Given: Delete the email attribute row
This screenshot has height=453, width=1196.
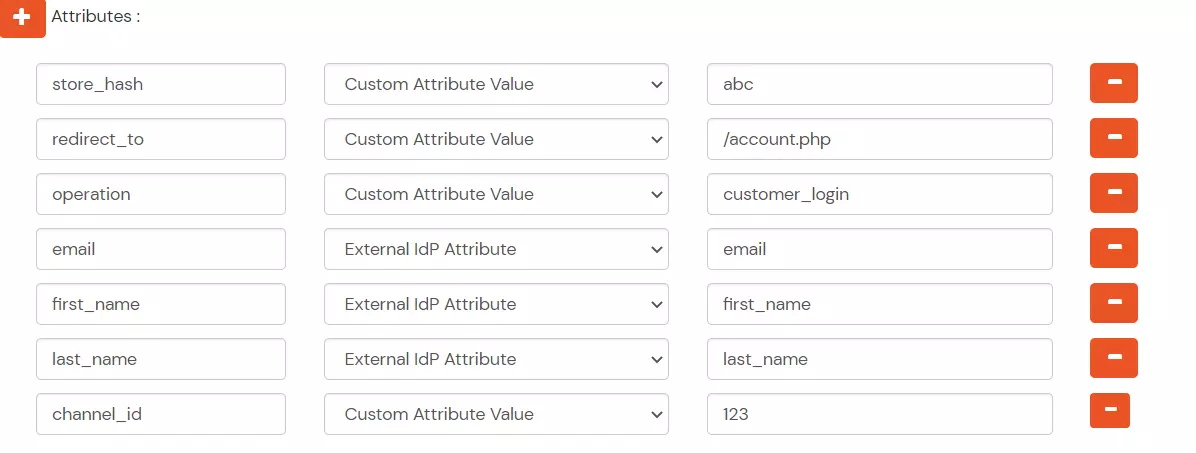Looking at the screenshot, I should (x=1113, y=249).
